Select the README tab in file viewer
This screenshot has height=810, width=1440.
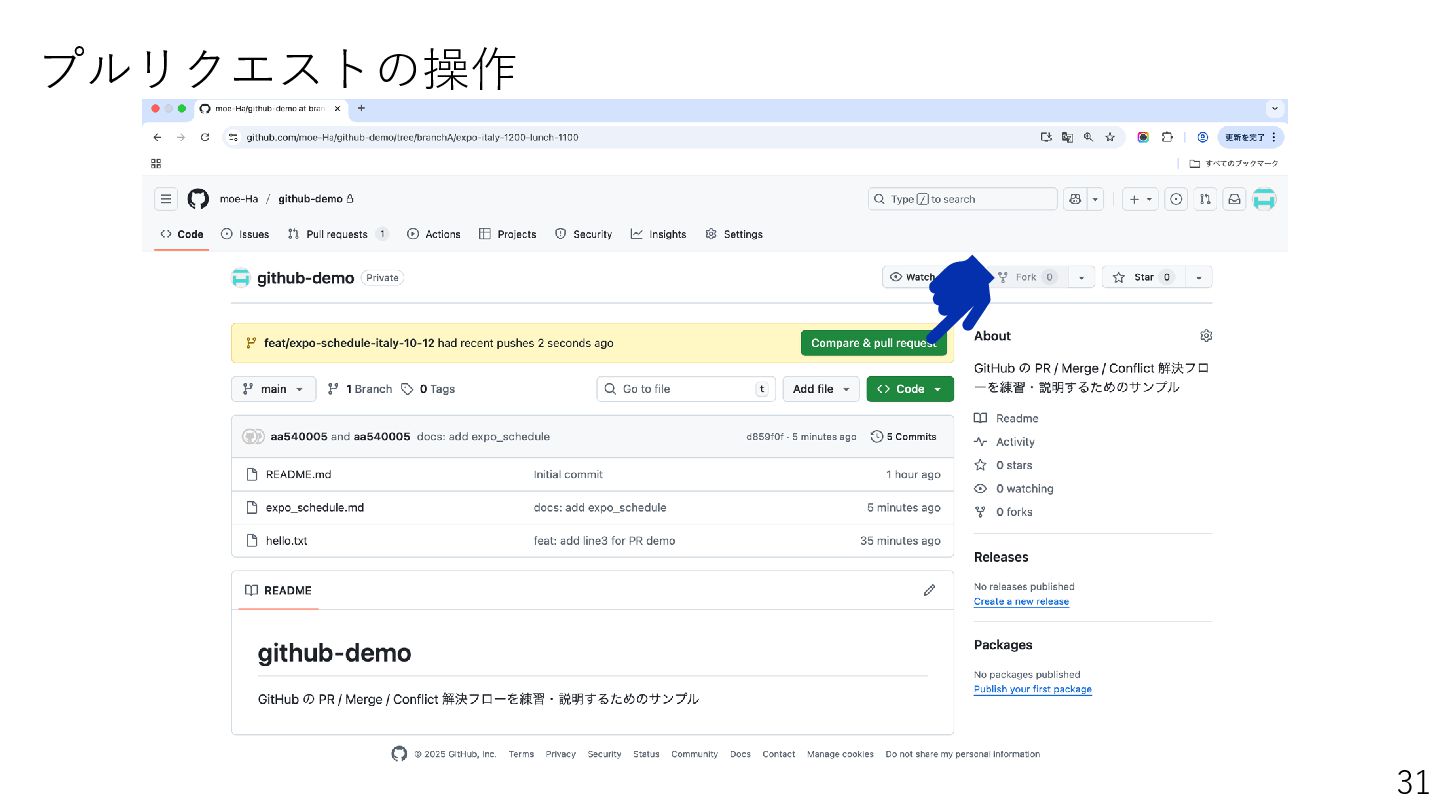pyautogui.click(x=279, y=590)
